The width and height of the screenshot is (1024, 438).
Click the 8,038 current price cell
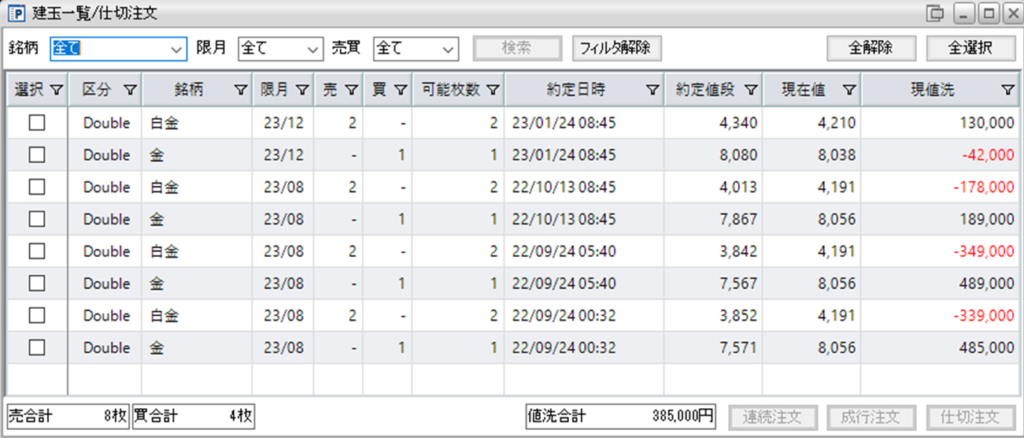(x=812, y=155)
